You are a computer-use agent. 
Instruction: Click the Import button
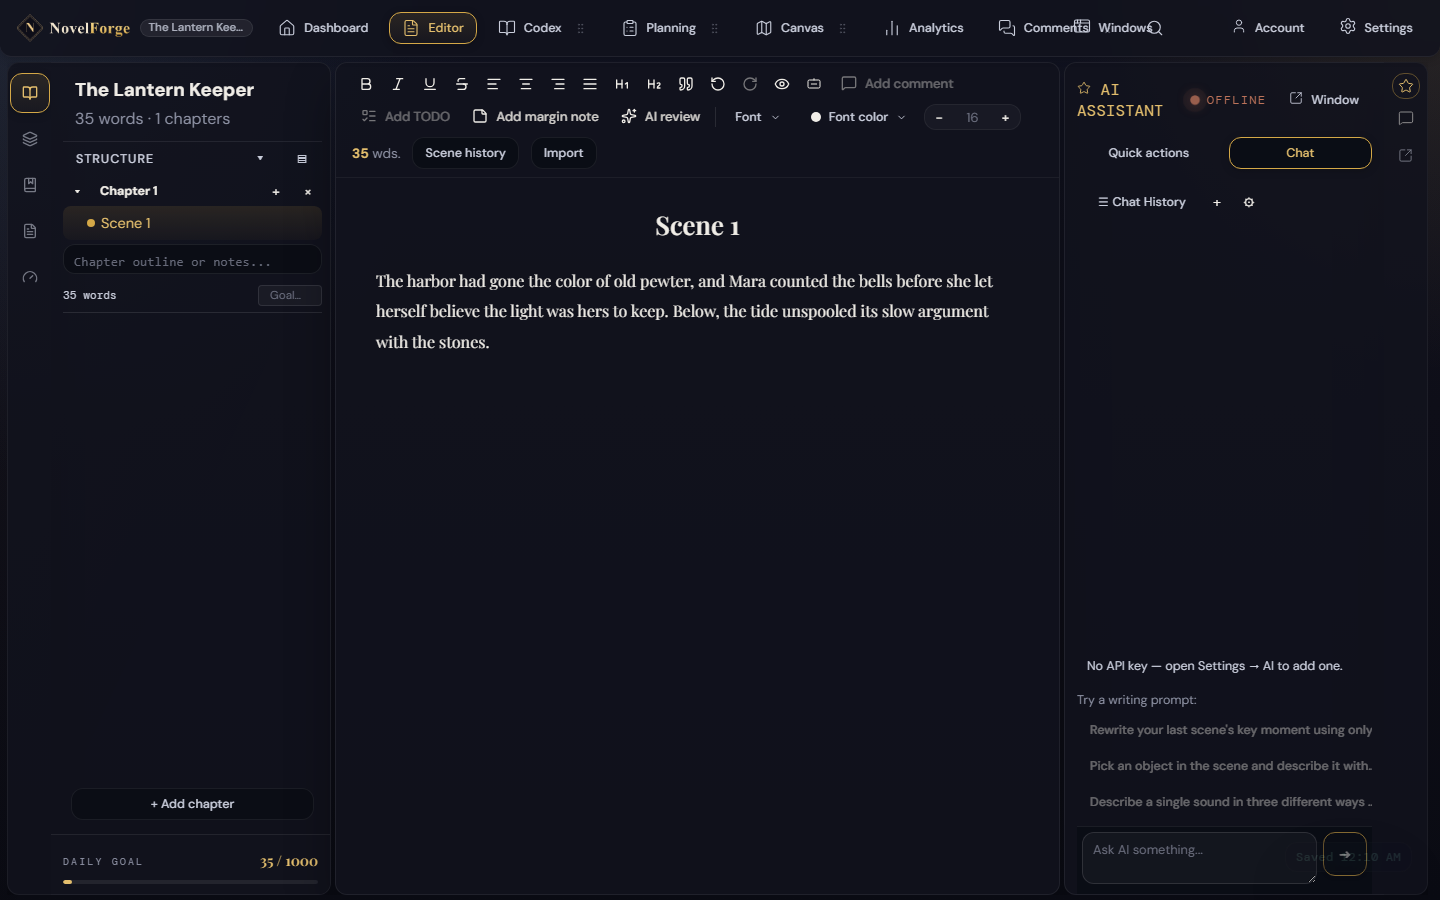coord(563,153)
